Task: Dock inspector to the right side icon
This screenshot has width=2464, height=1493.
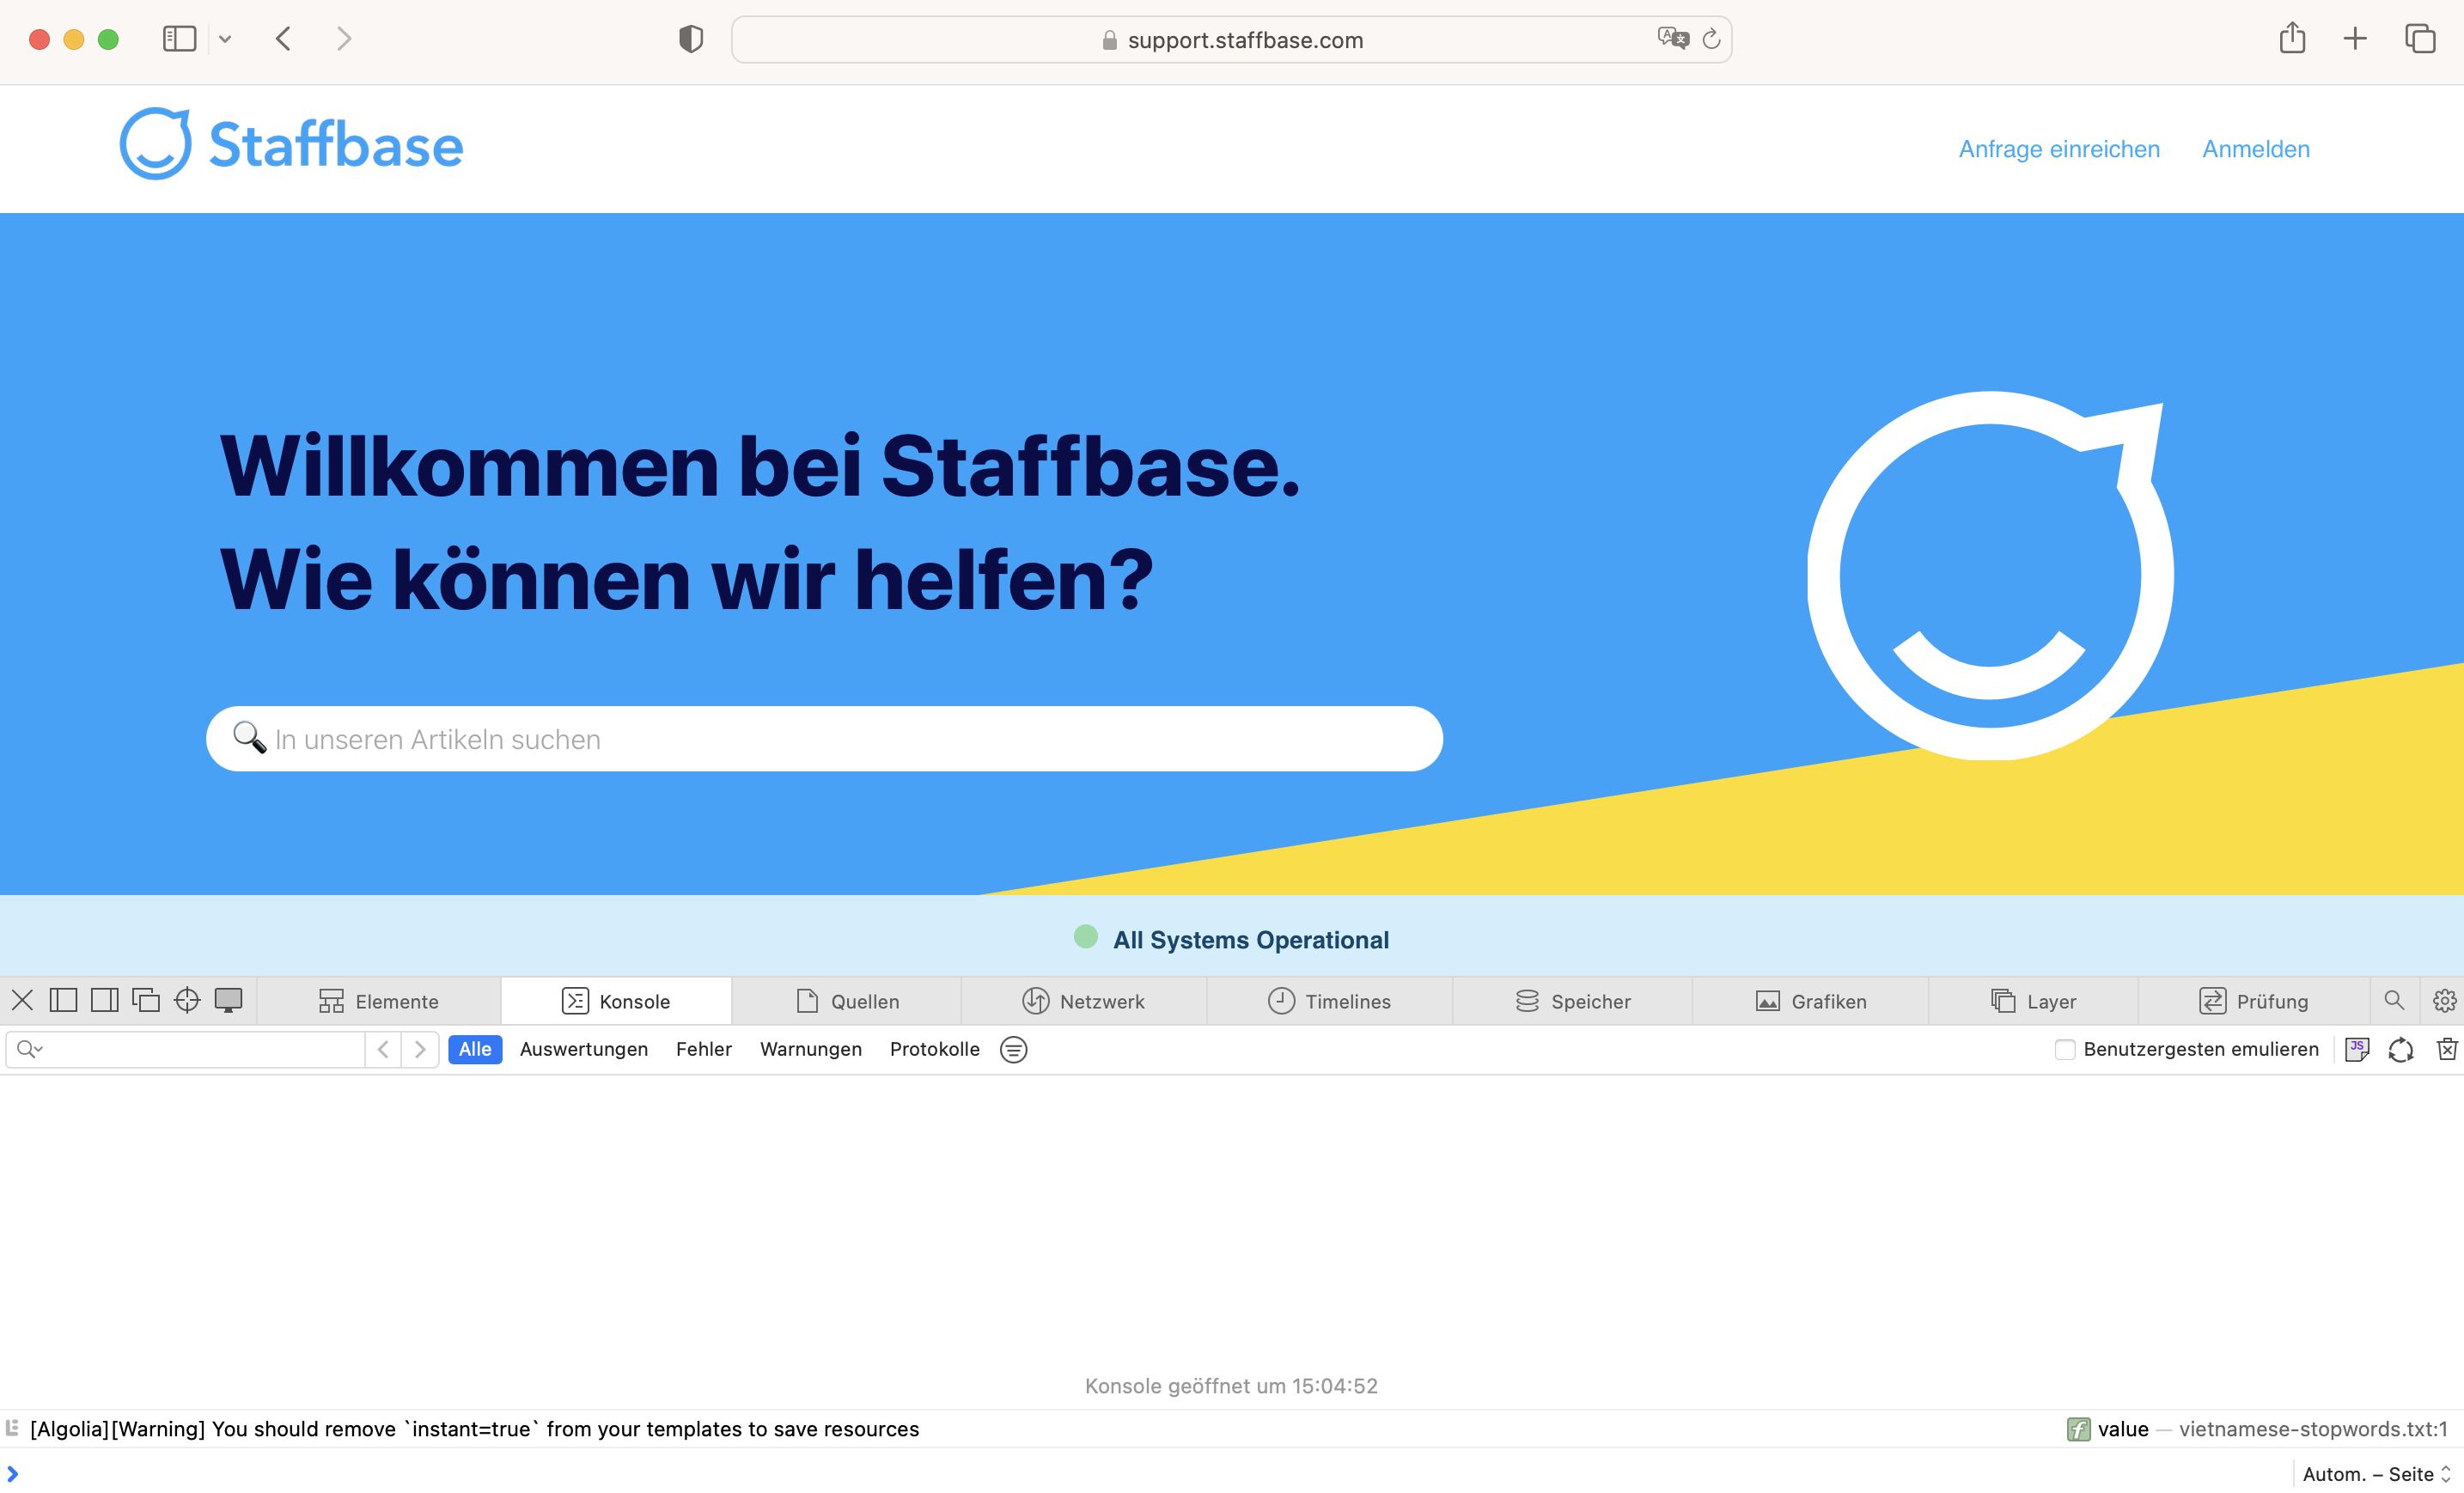Action: tap(104, 1000)
